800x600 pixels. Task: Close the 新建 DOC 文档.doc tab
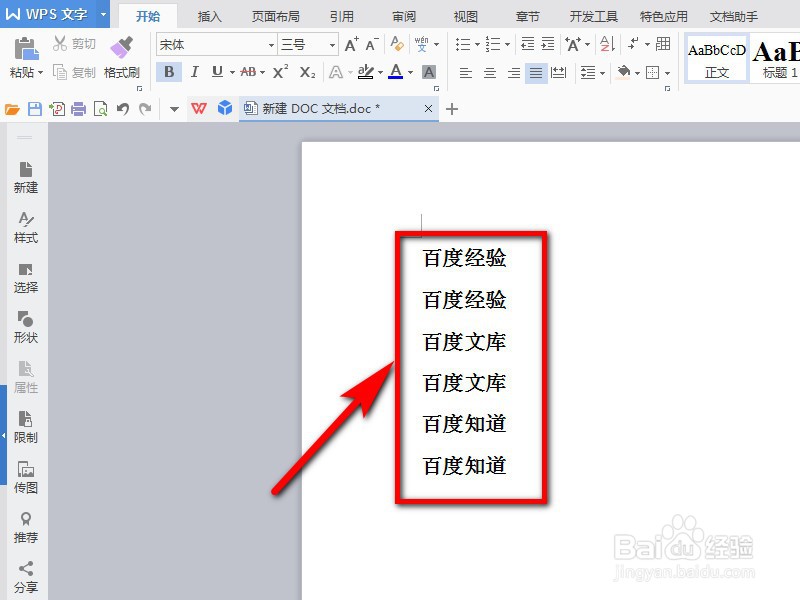point(429,108)
